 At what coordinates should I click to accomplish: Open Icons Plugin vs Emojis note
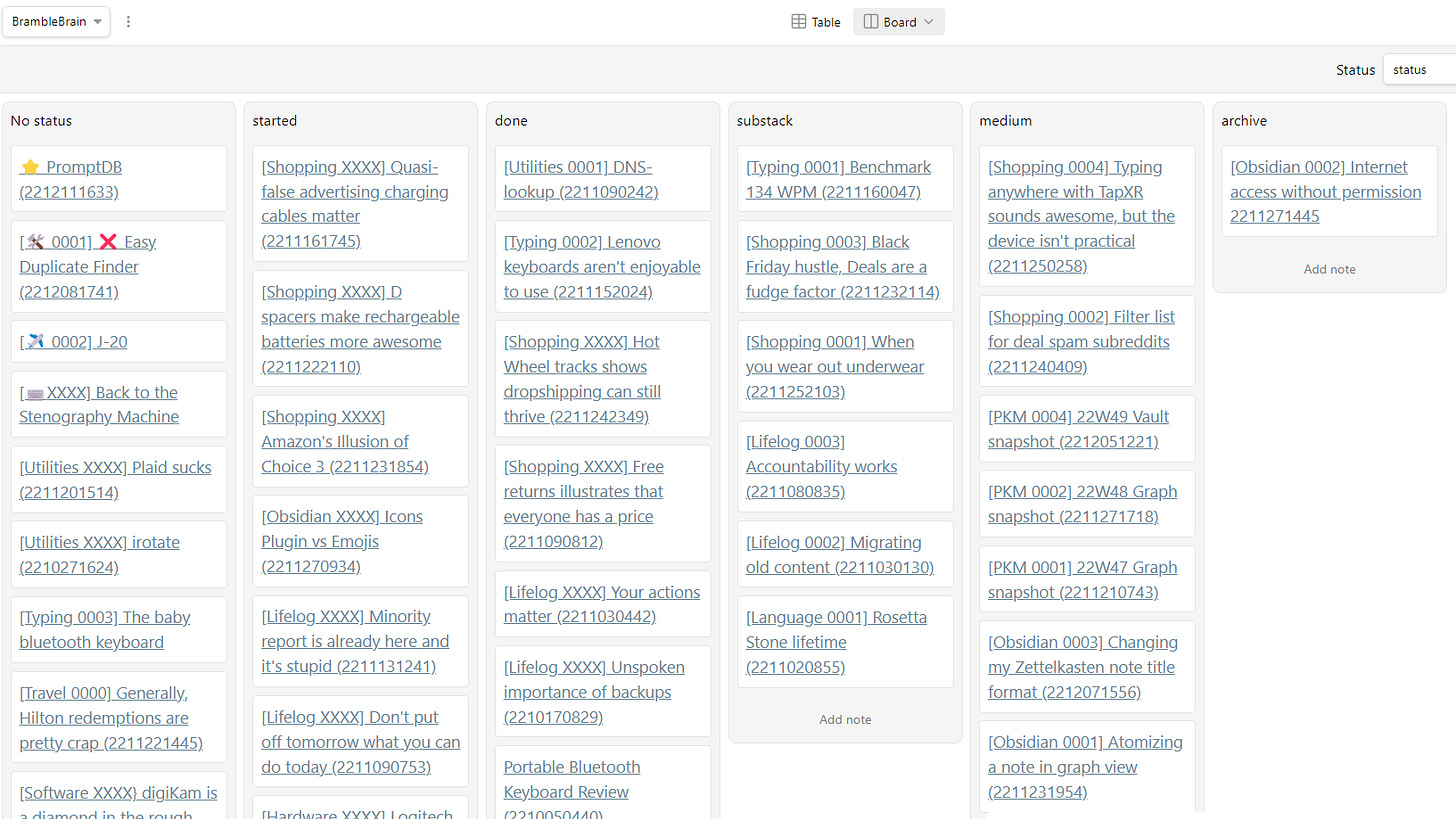click(360, 541)
